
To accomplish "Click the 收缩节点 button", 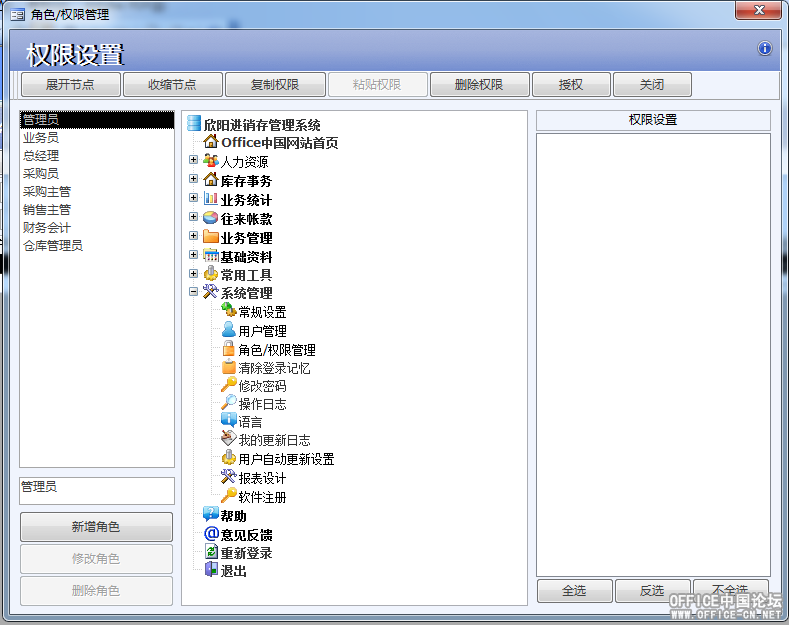I will click(173, 85).
